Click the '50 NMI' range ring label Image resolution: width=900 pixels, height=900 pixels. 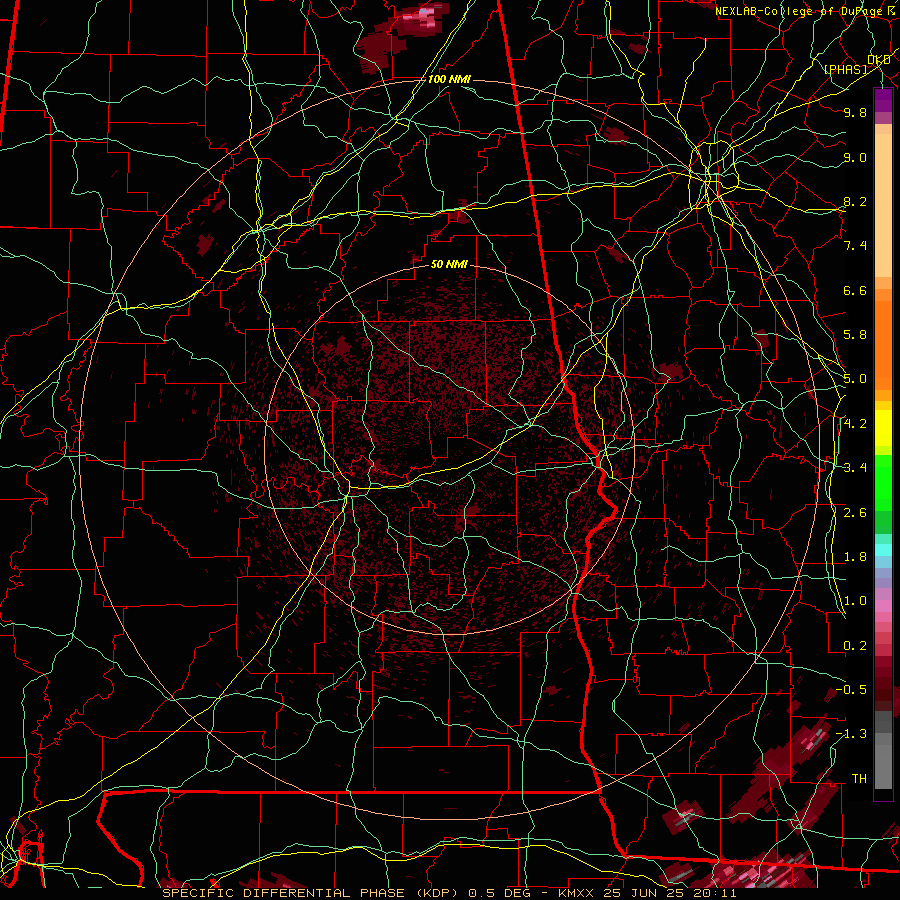(449, 264)
